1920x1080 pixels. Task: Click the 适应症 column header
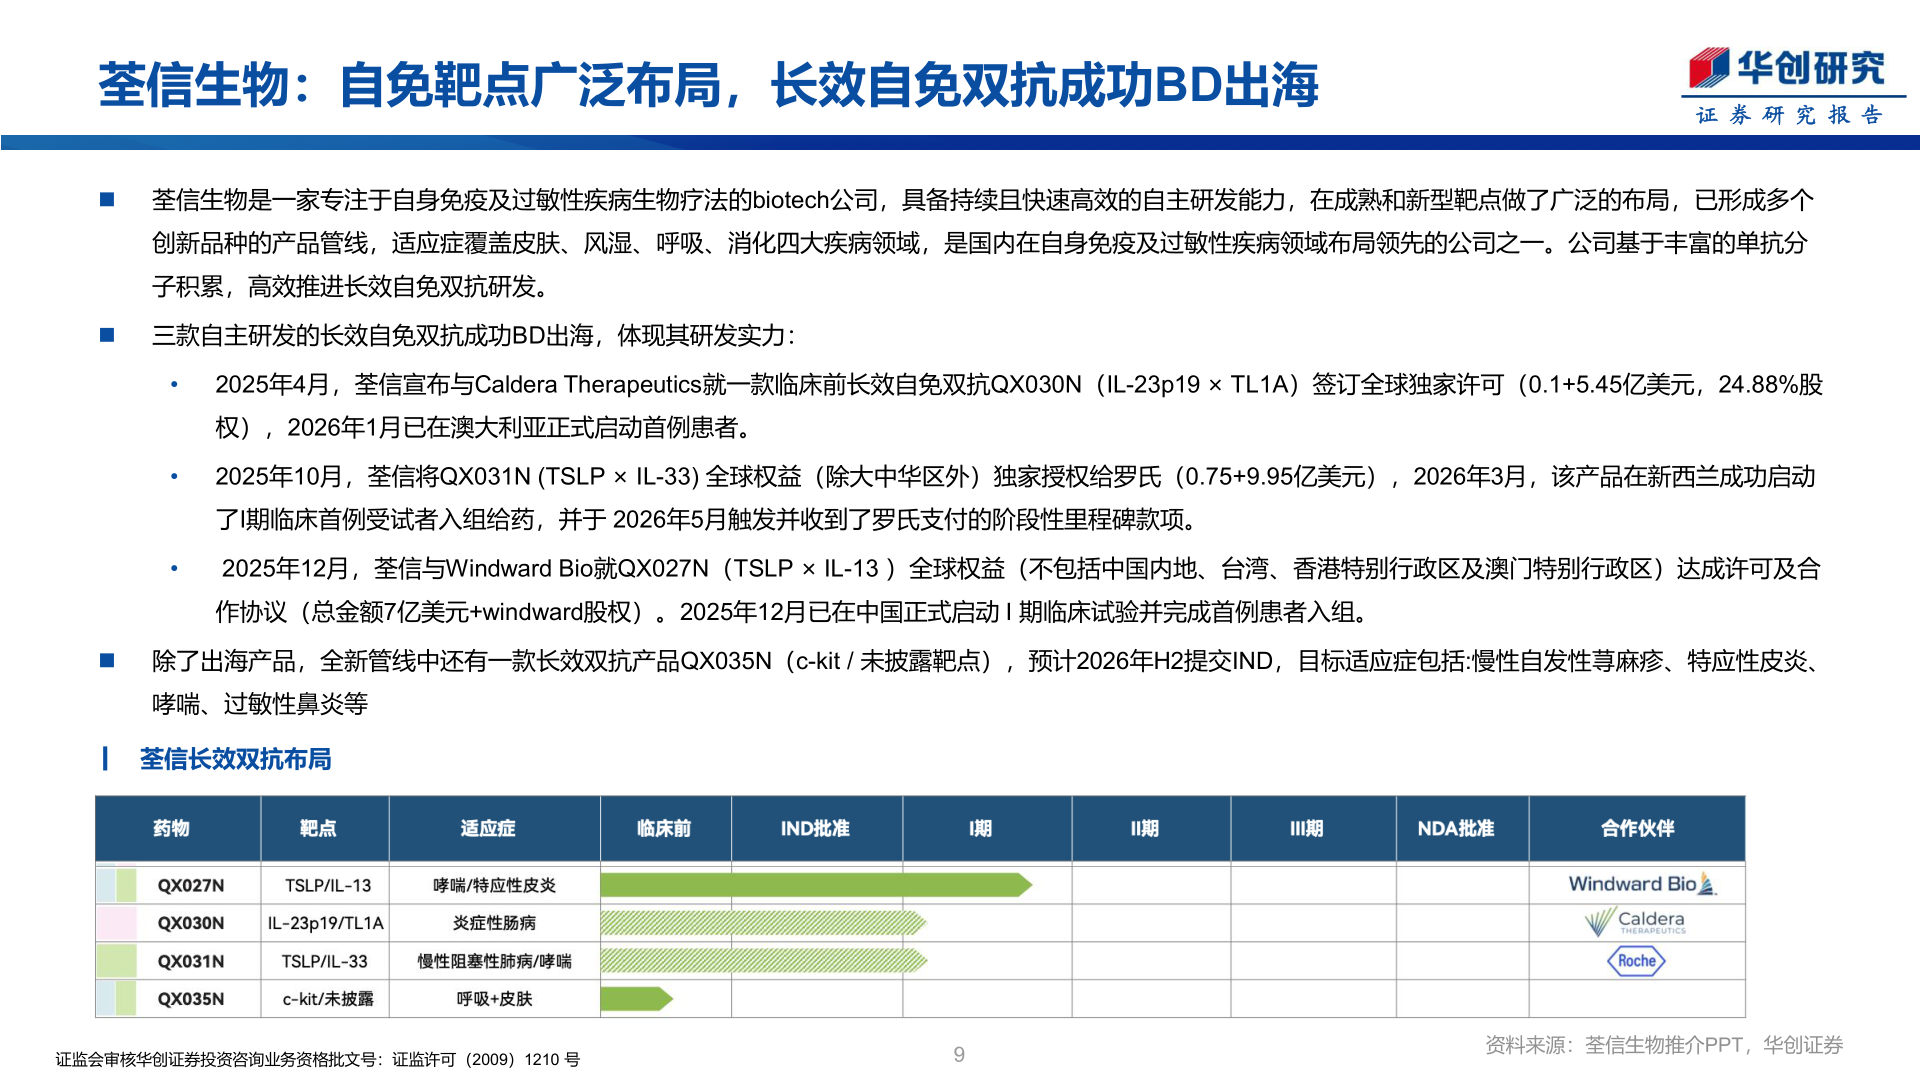(494, 828)
